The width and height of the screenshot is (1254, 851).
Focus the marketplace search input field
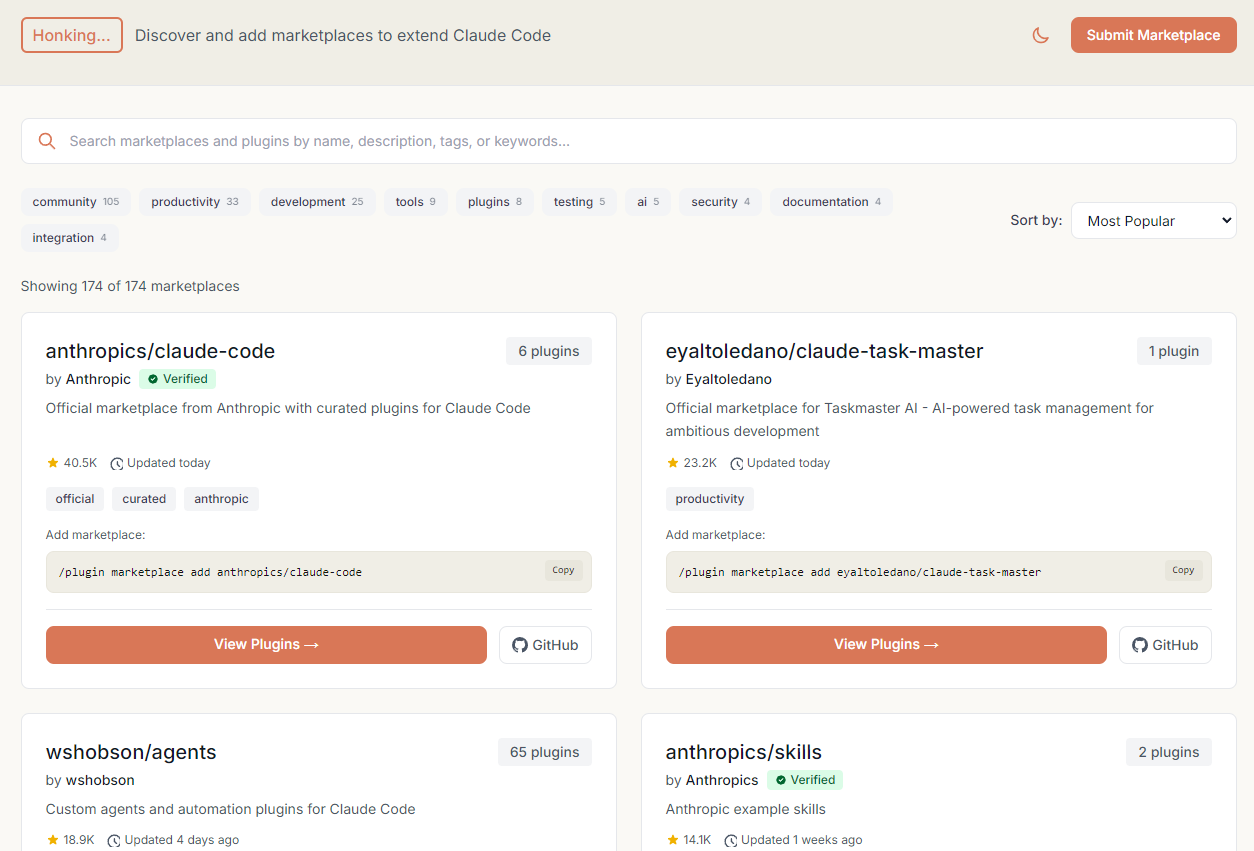640,141
